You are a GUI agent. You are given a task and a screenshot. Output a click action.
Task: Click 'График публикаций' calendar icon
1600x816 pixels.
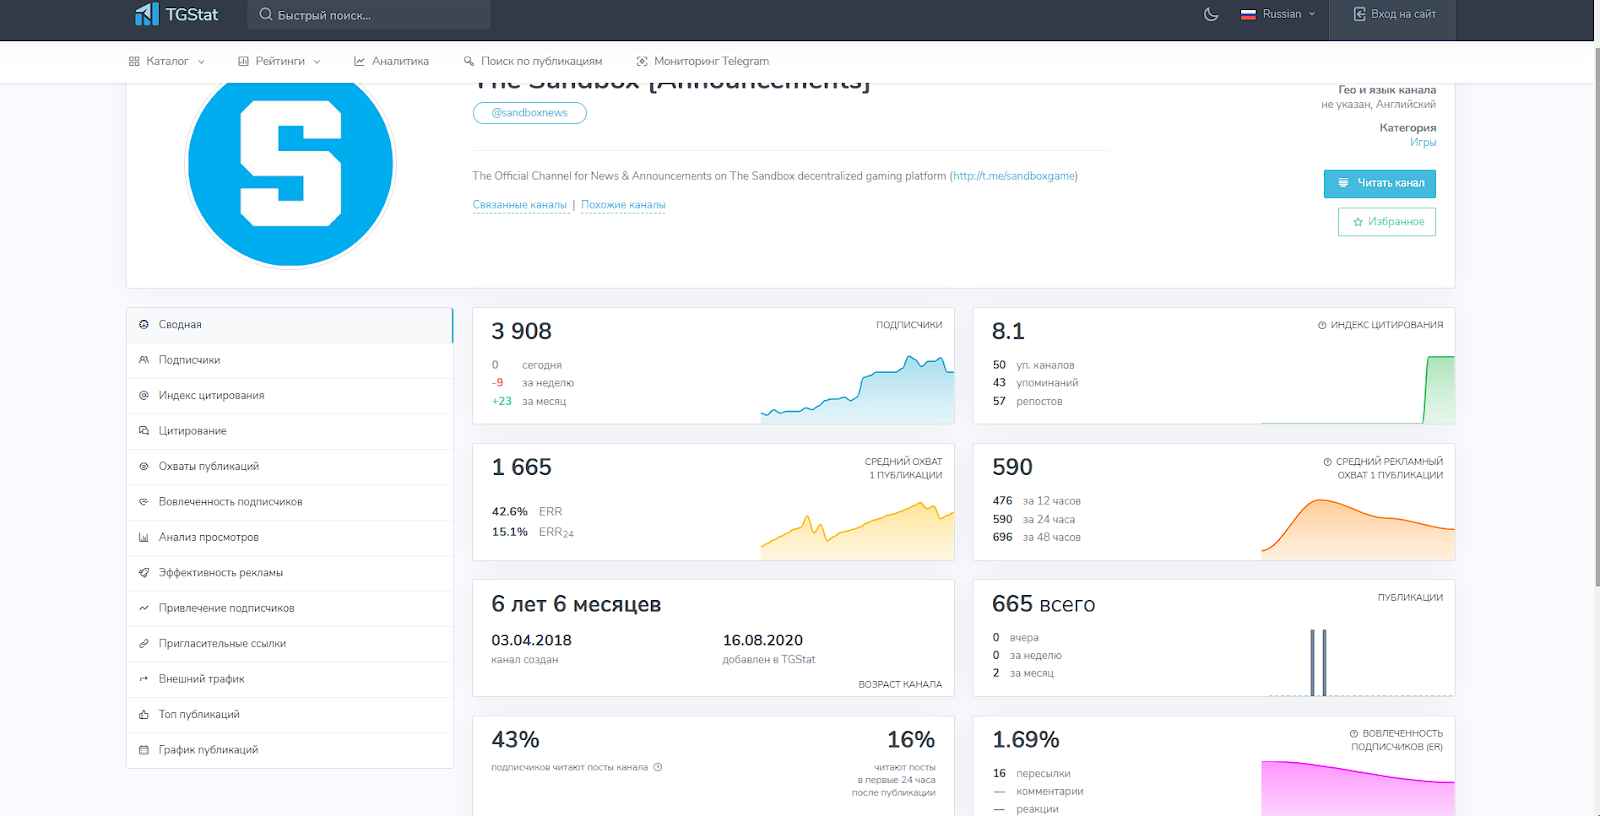point(144,750)
